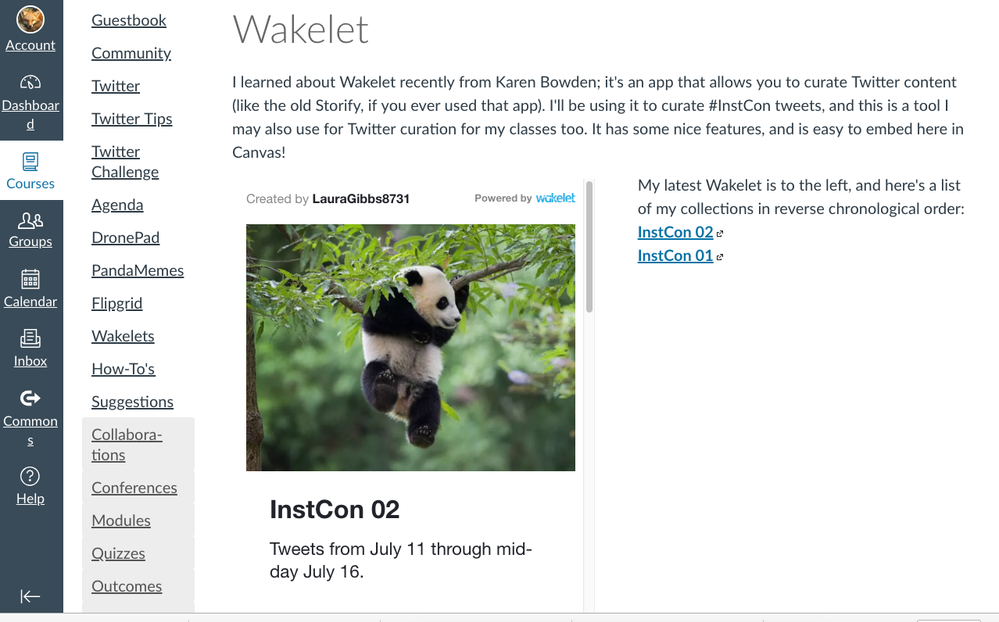Click the horizontal scrollbar at the bottom

[x=500, y=618]
